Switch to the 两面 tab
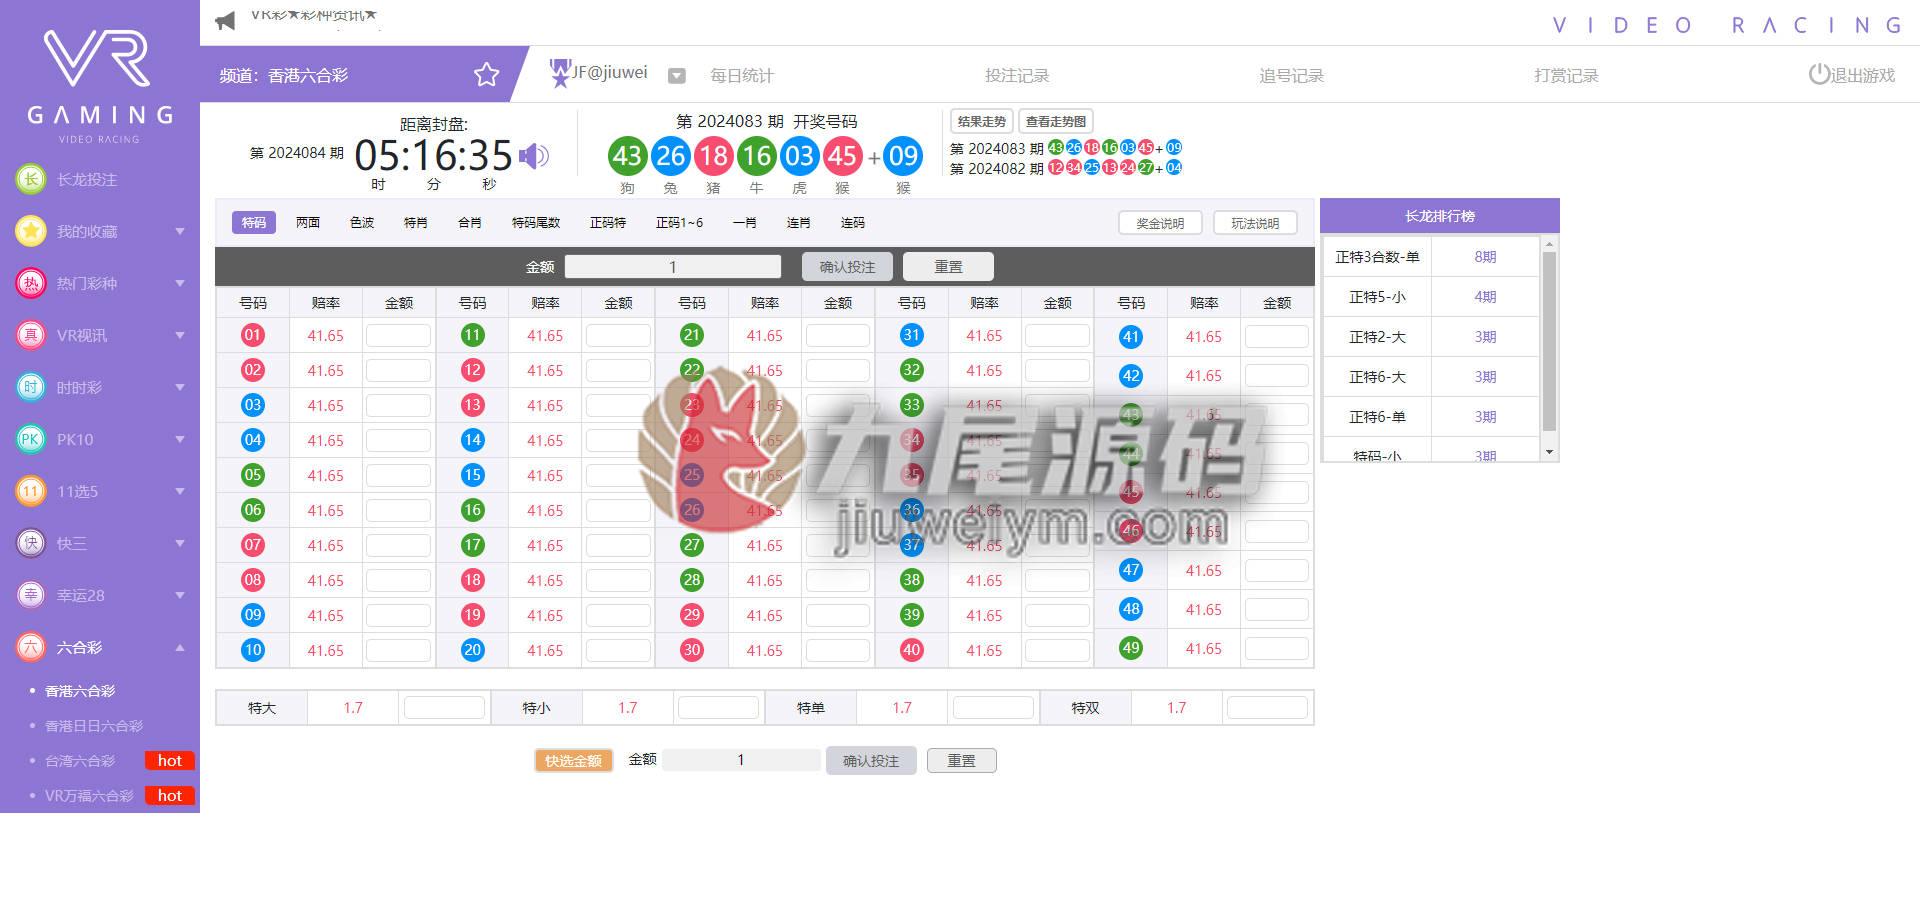 click(308, 222)
